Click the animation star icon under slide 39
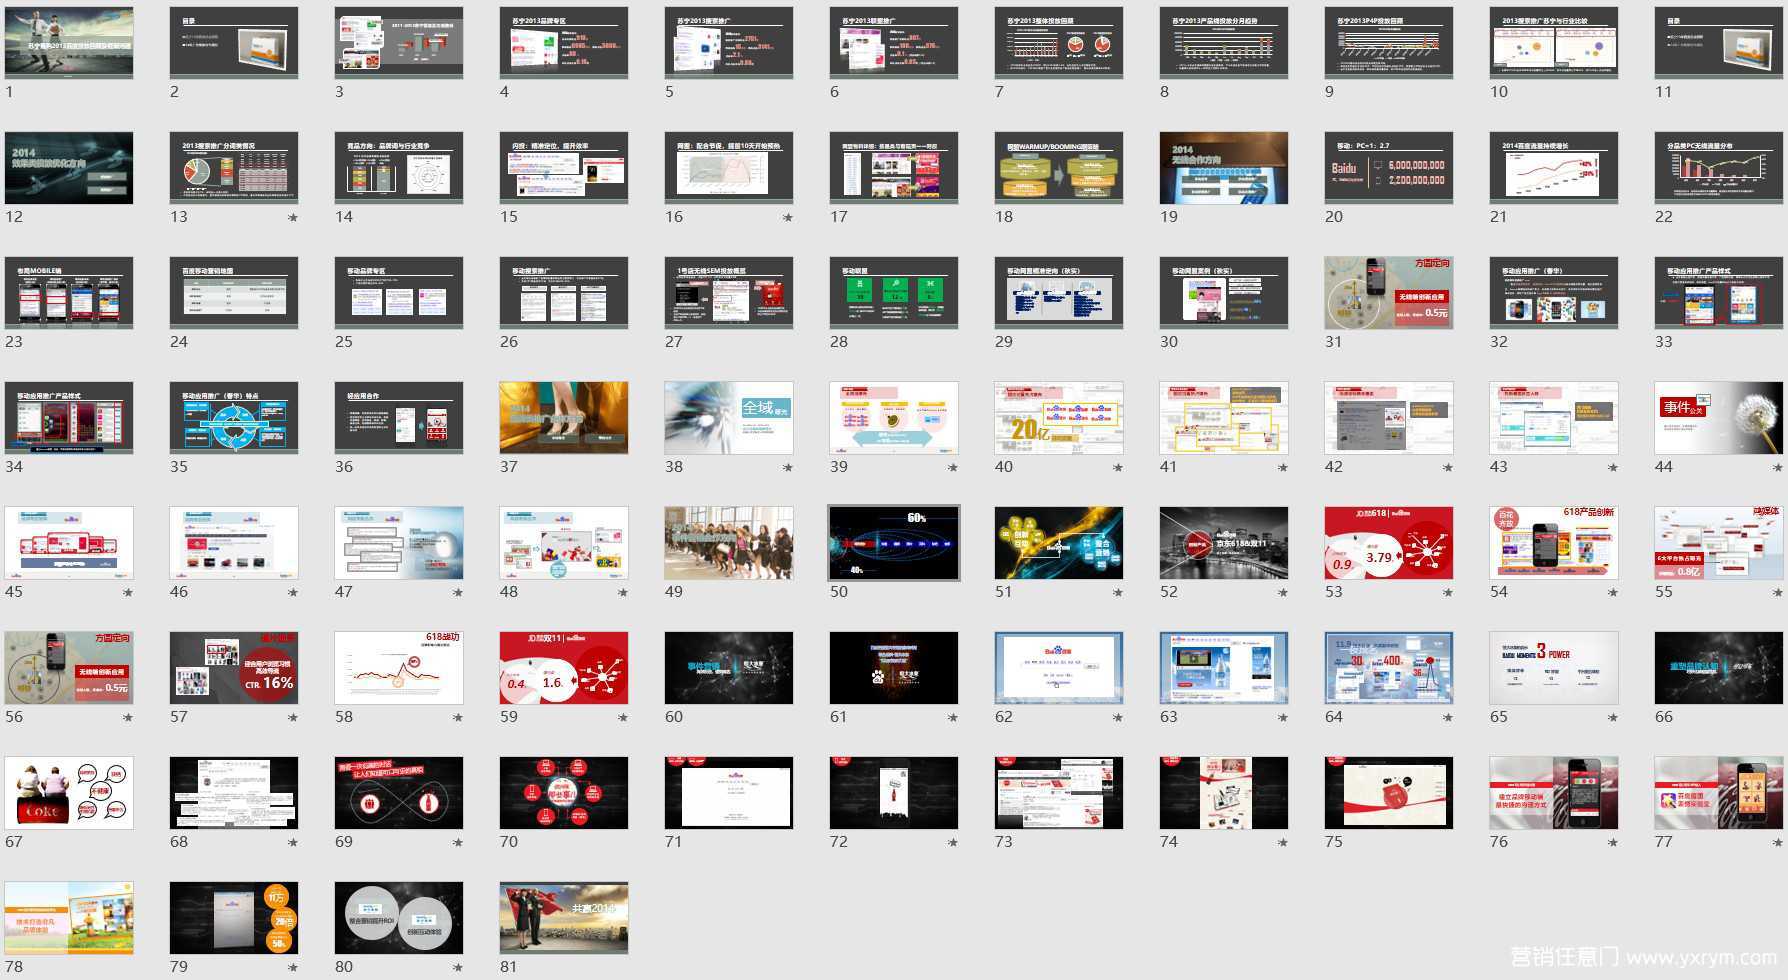This screenshot has height=980, width=1788. click(x=953, y=468)
